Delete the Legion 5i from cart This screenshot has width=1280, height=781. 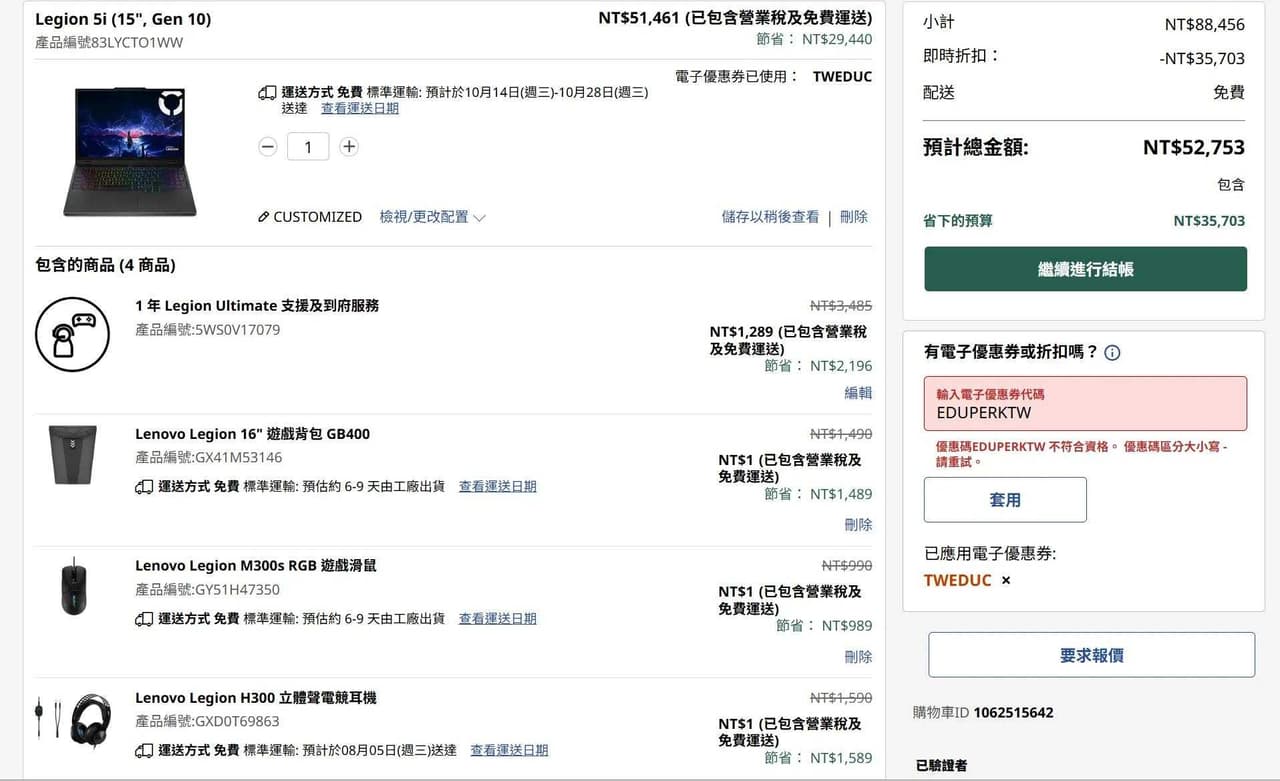click(854, 217)
